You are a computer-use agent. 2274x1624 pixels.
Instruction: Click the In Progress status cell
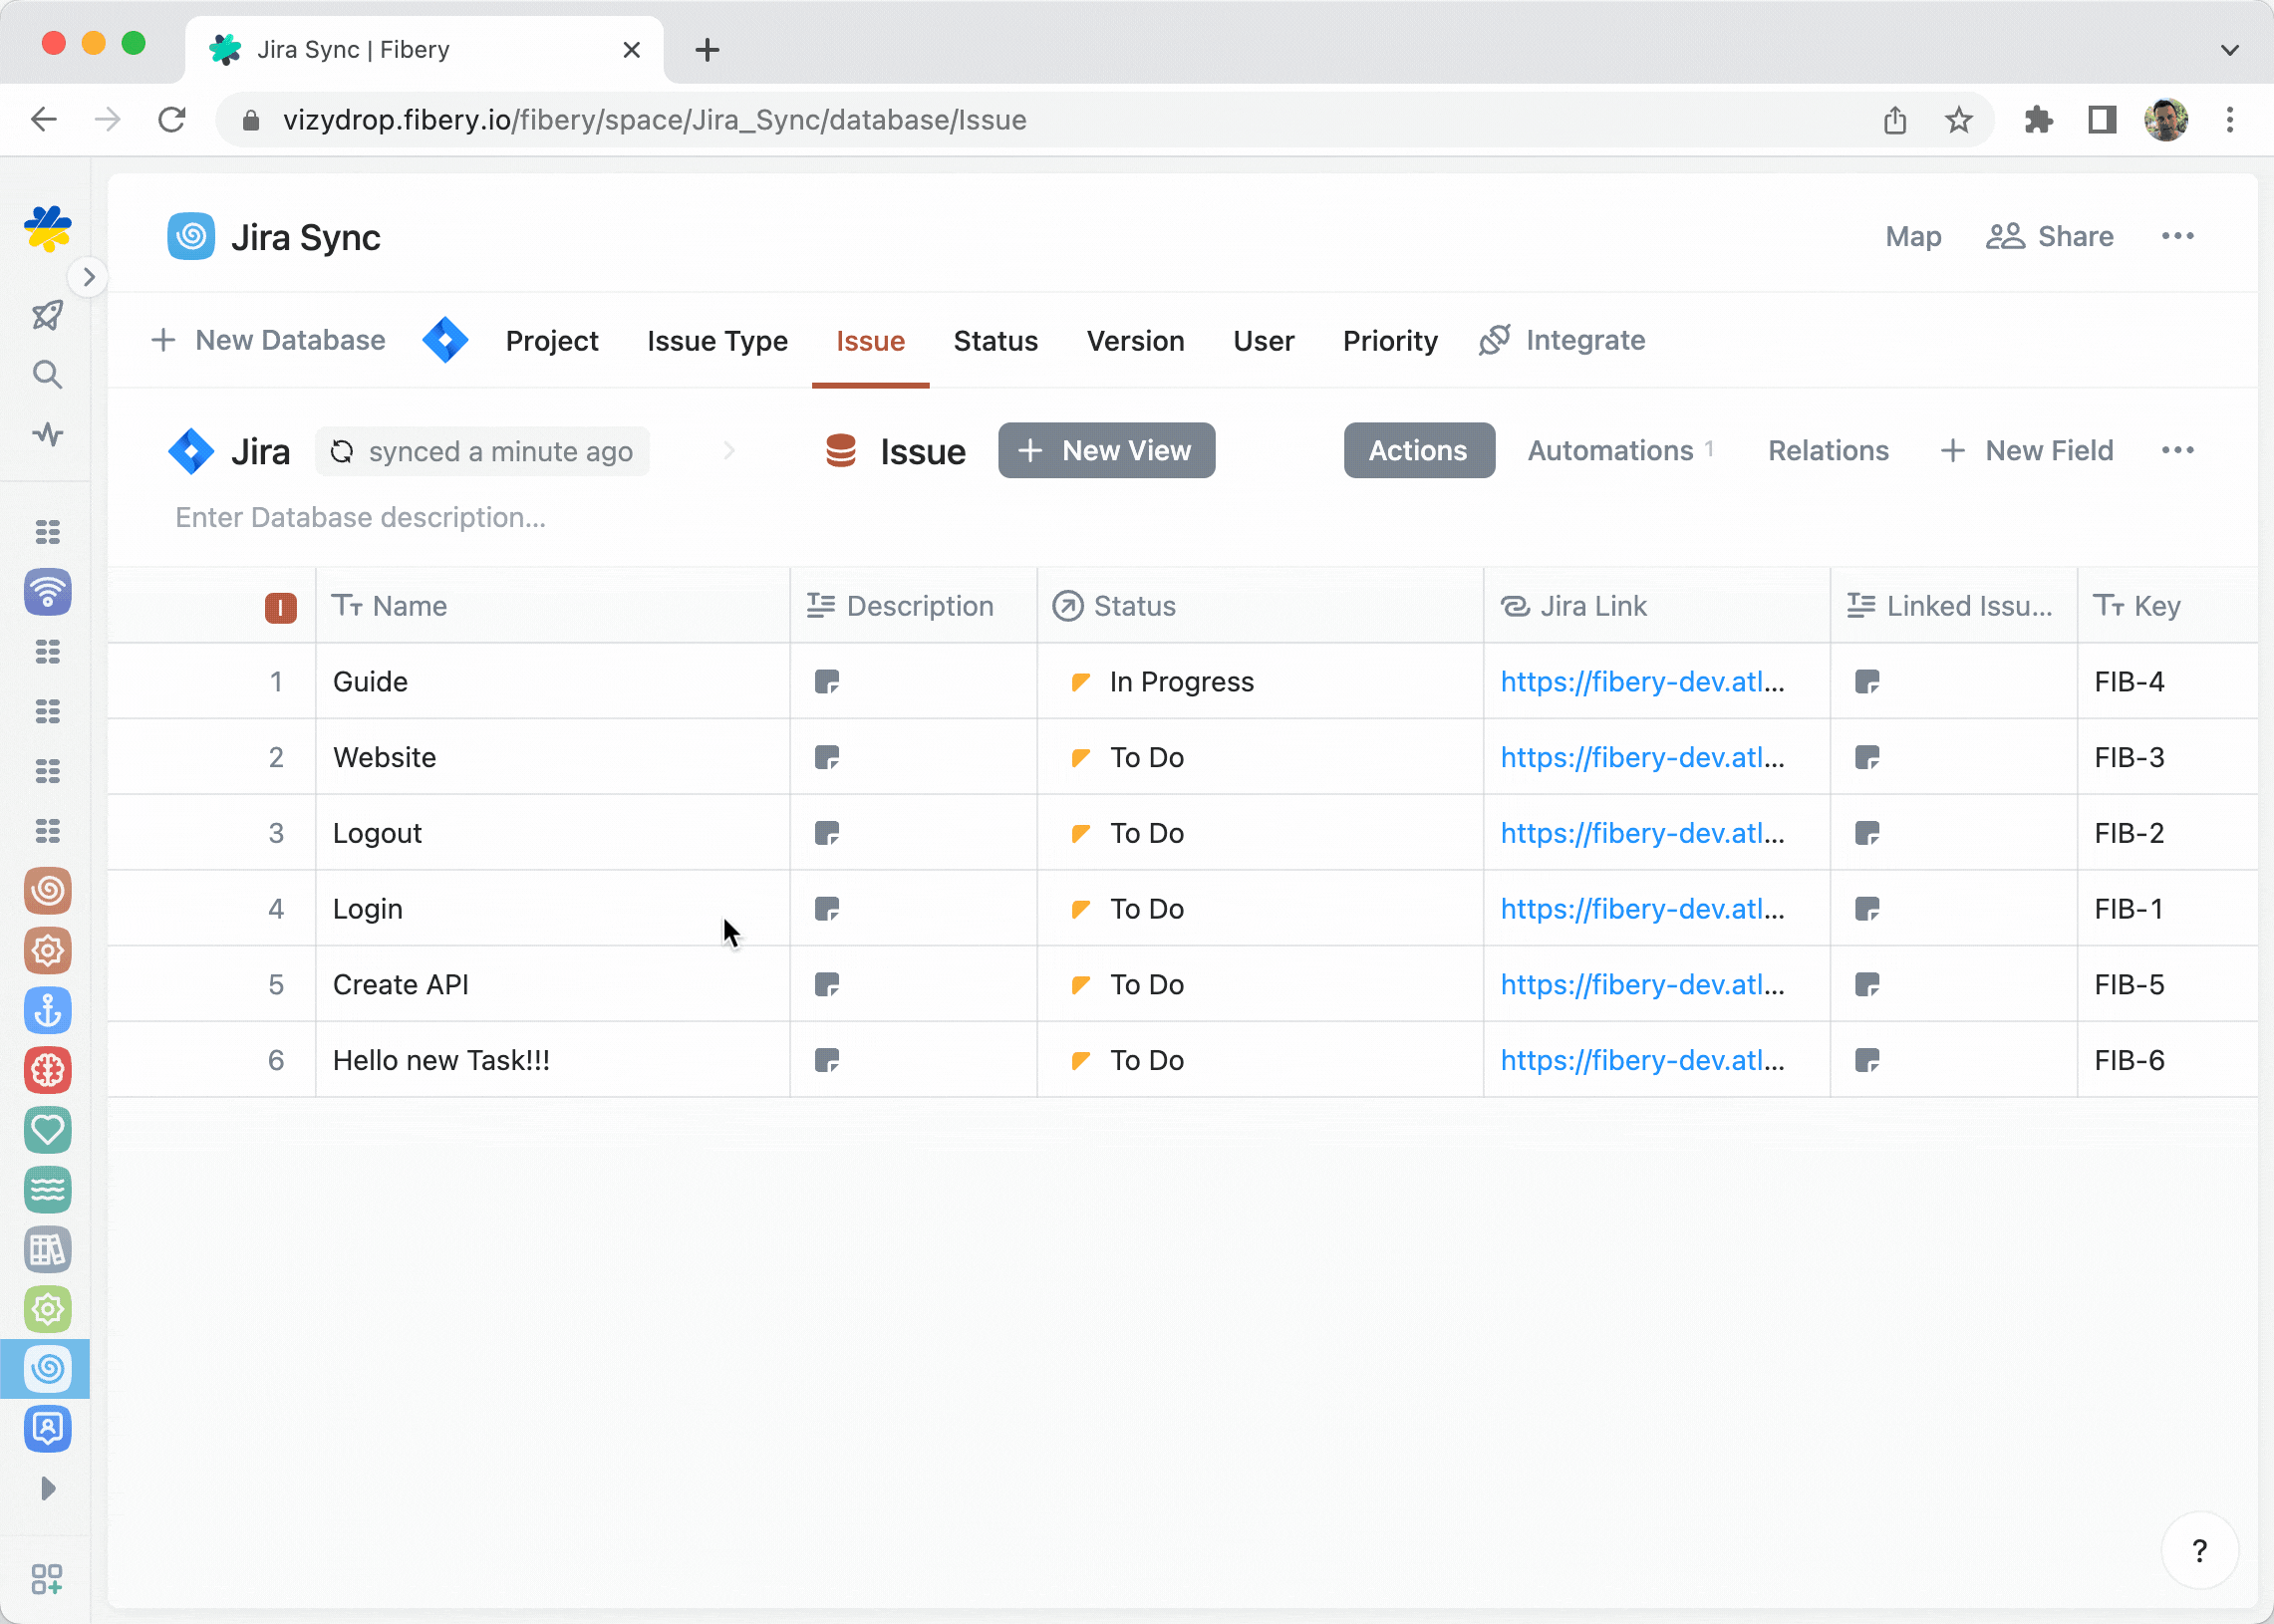click(1260, 682)
